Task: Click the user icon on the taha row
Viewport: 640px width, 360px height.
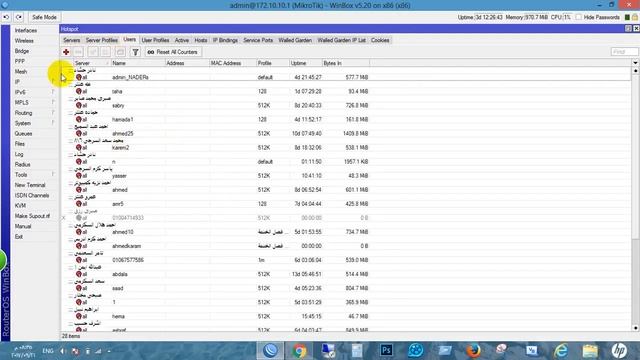Action: [x=79, y=91]
